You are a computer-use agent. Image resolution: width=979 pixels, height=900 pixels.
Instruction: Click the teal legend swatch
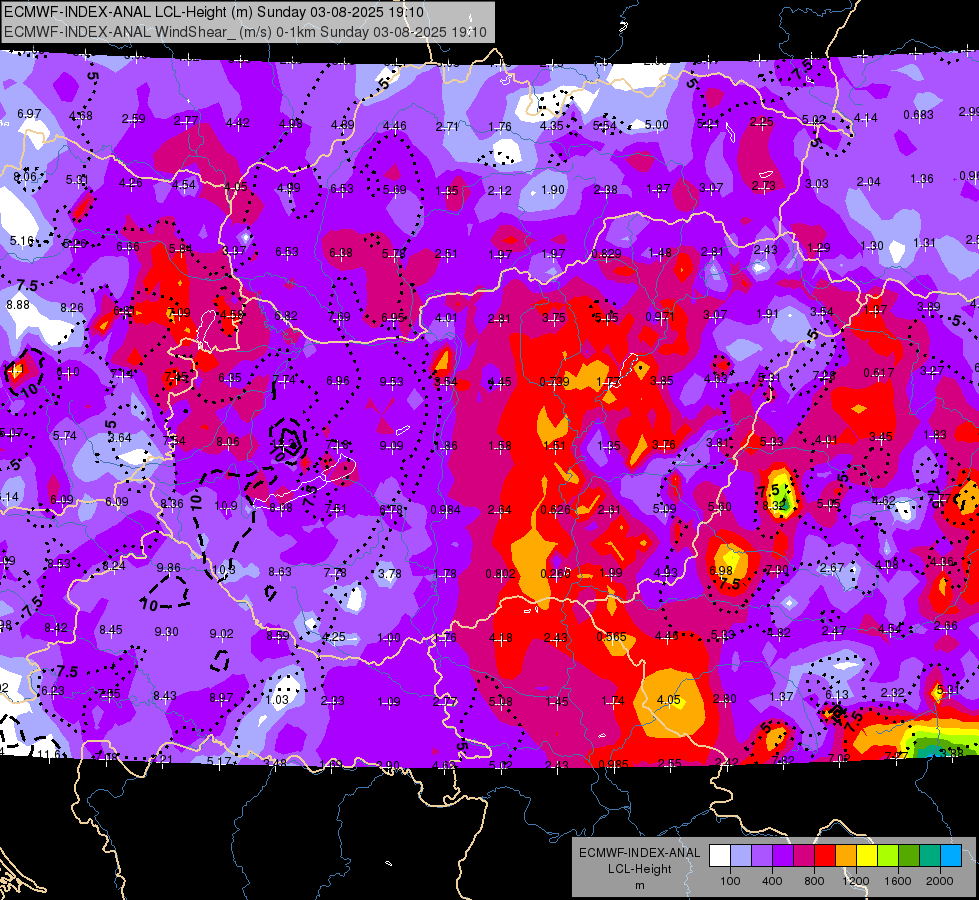tap(930, 856)
